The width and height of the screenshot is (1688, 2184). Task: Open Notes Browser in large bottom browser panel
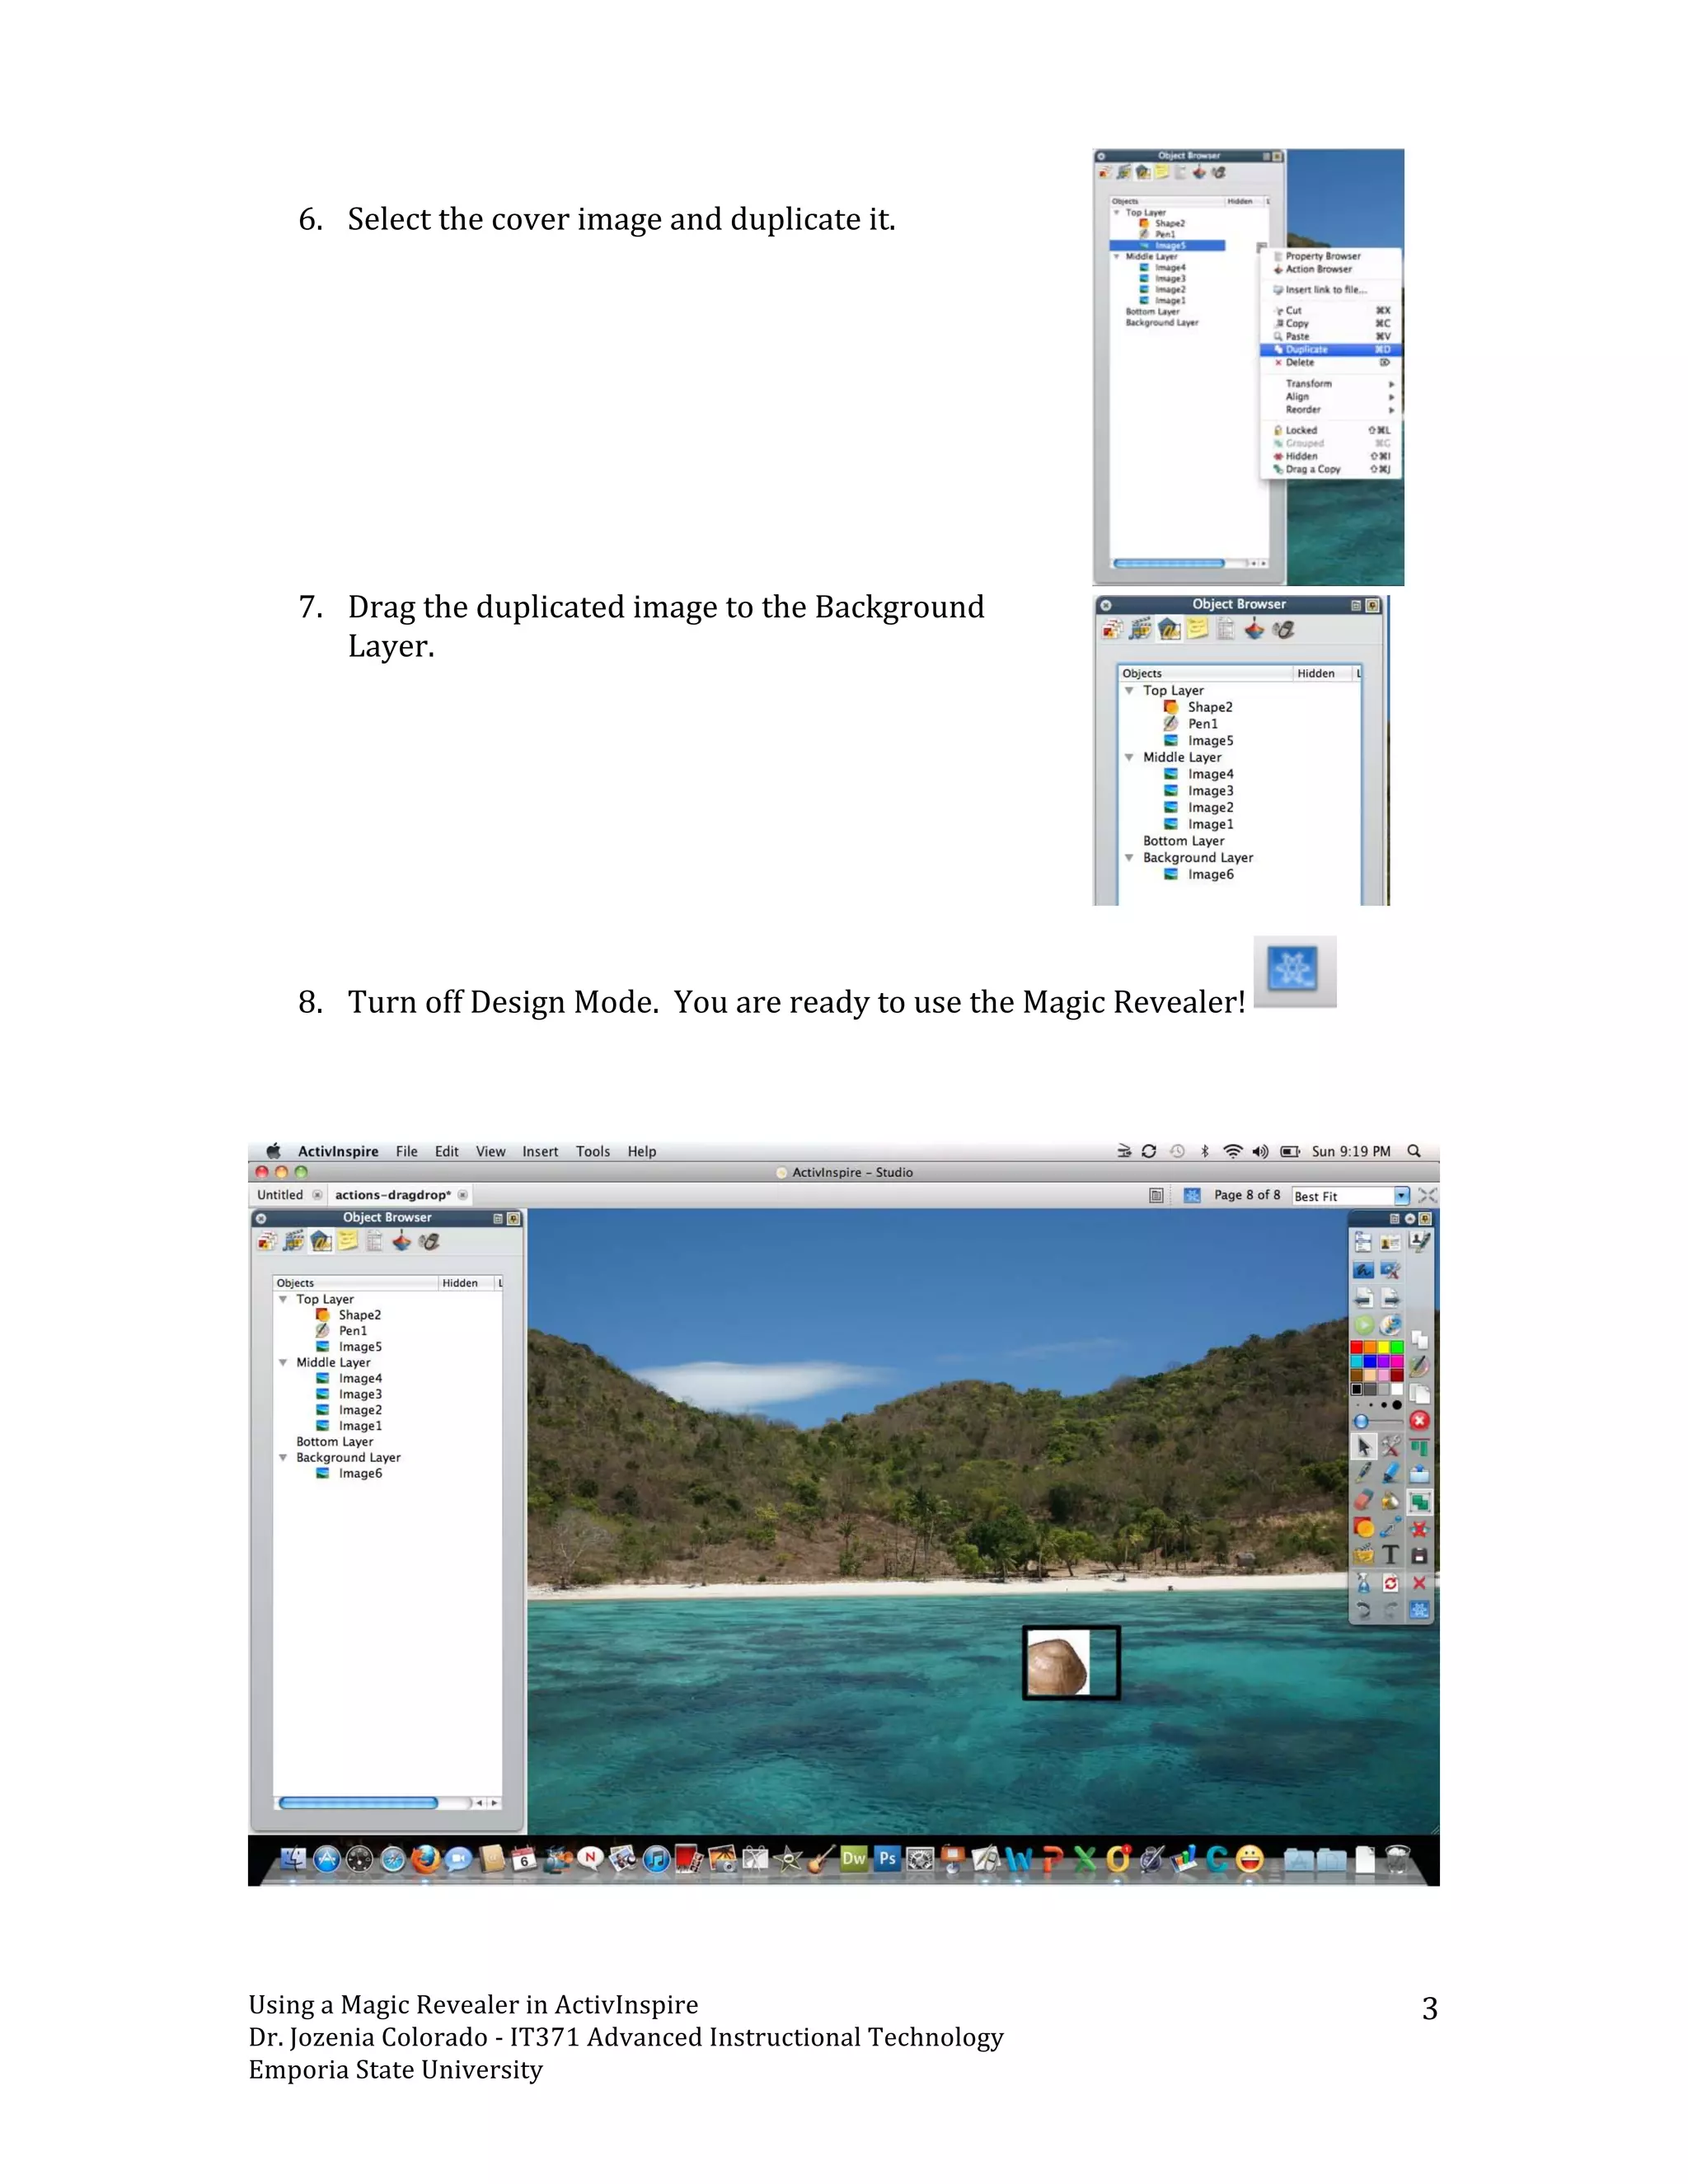(x=347, y=1242)
